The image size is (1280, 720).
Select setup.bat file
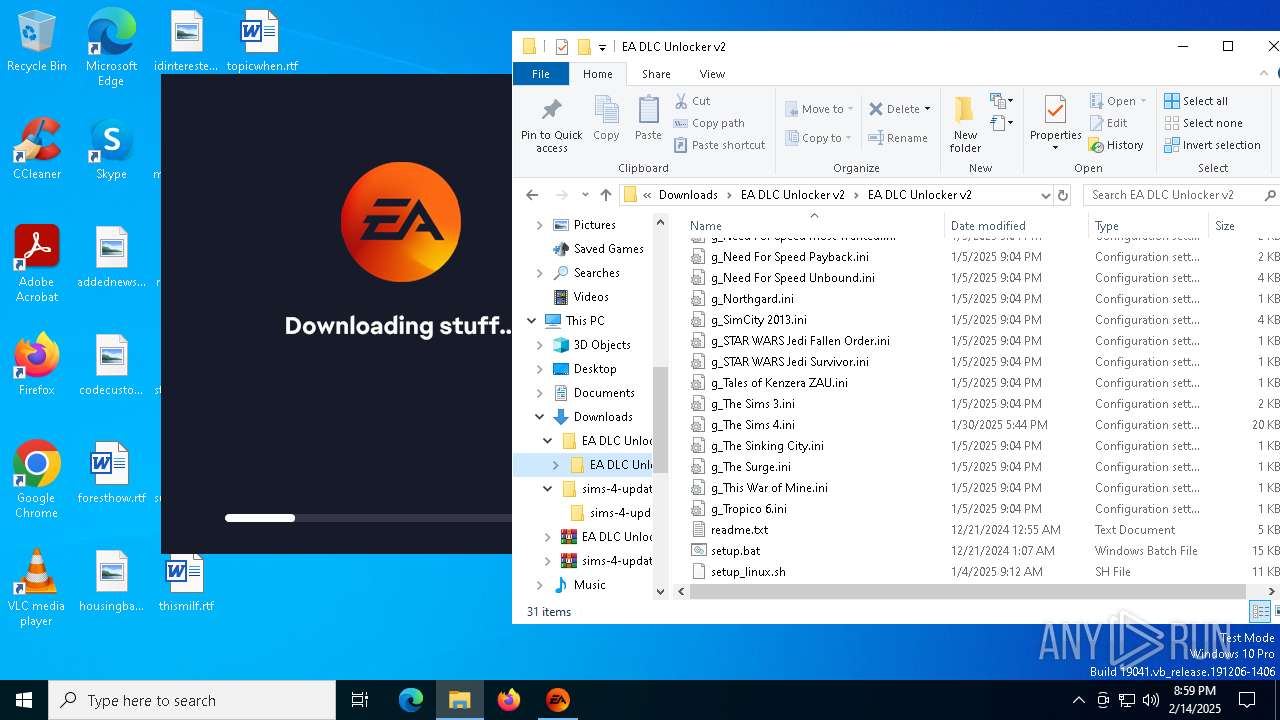[x=735, y=551]
